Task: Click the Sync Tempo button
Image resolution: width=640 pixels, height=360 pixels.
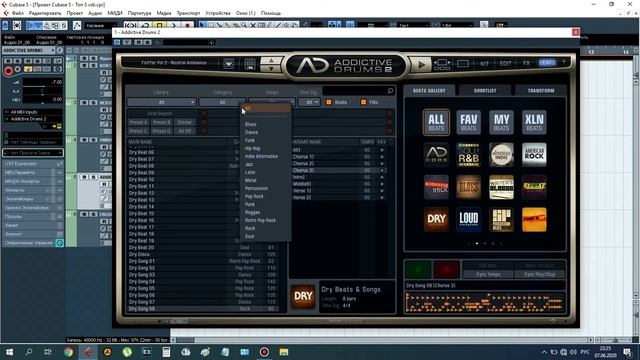Action: point(488,274)
